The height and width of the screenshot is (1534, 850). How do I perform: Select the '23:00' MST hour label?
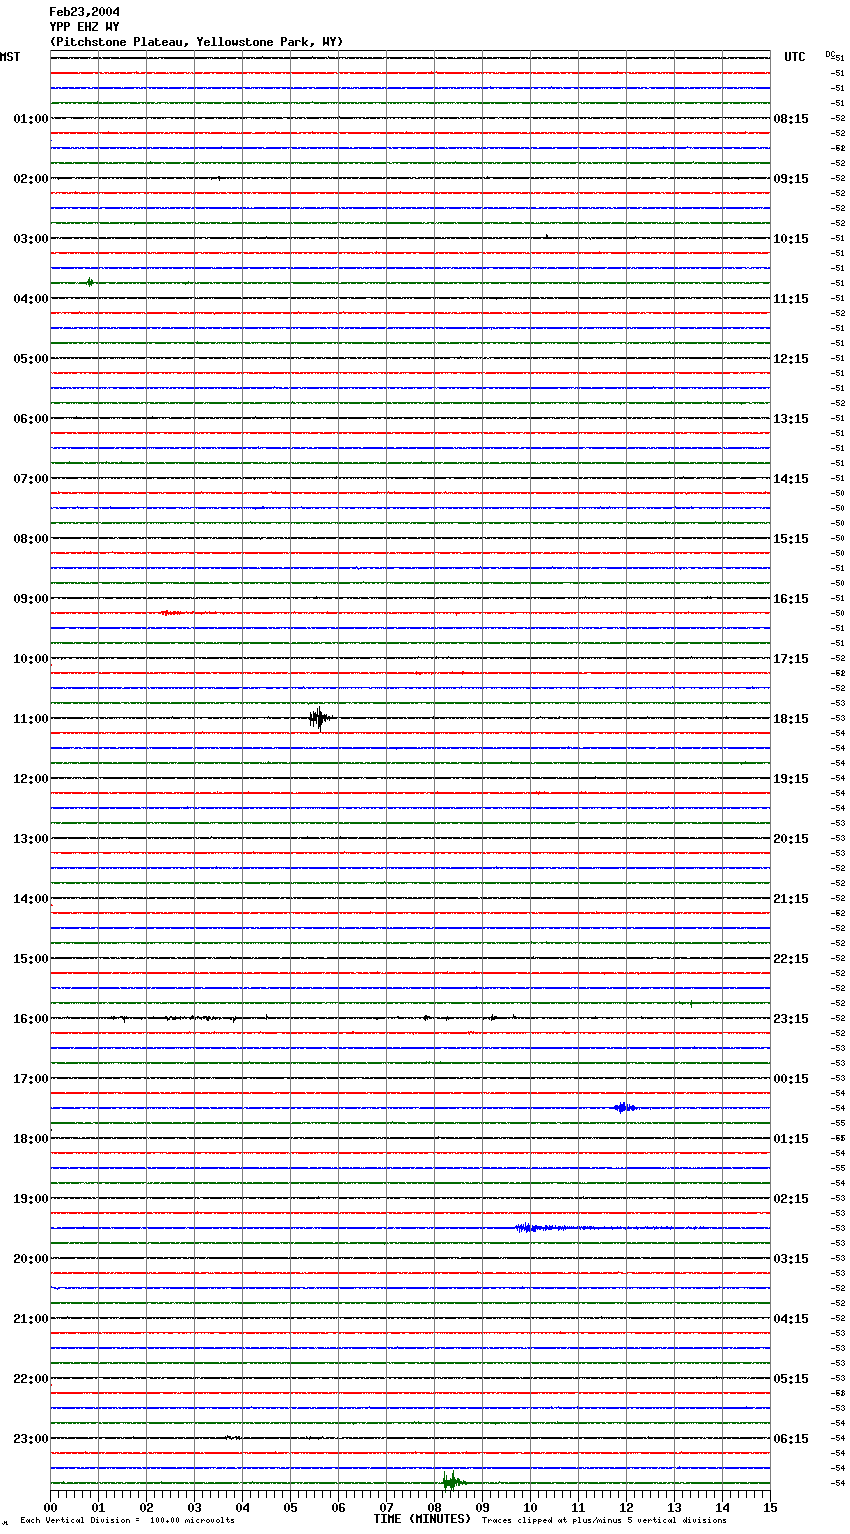click(31, 1439)
